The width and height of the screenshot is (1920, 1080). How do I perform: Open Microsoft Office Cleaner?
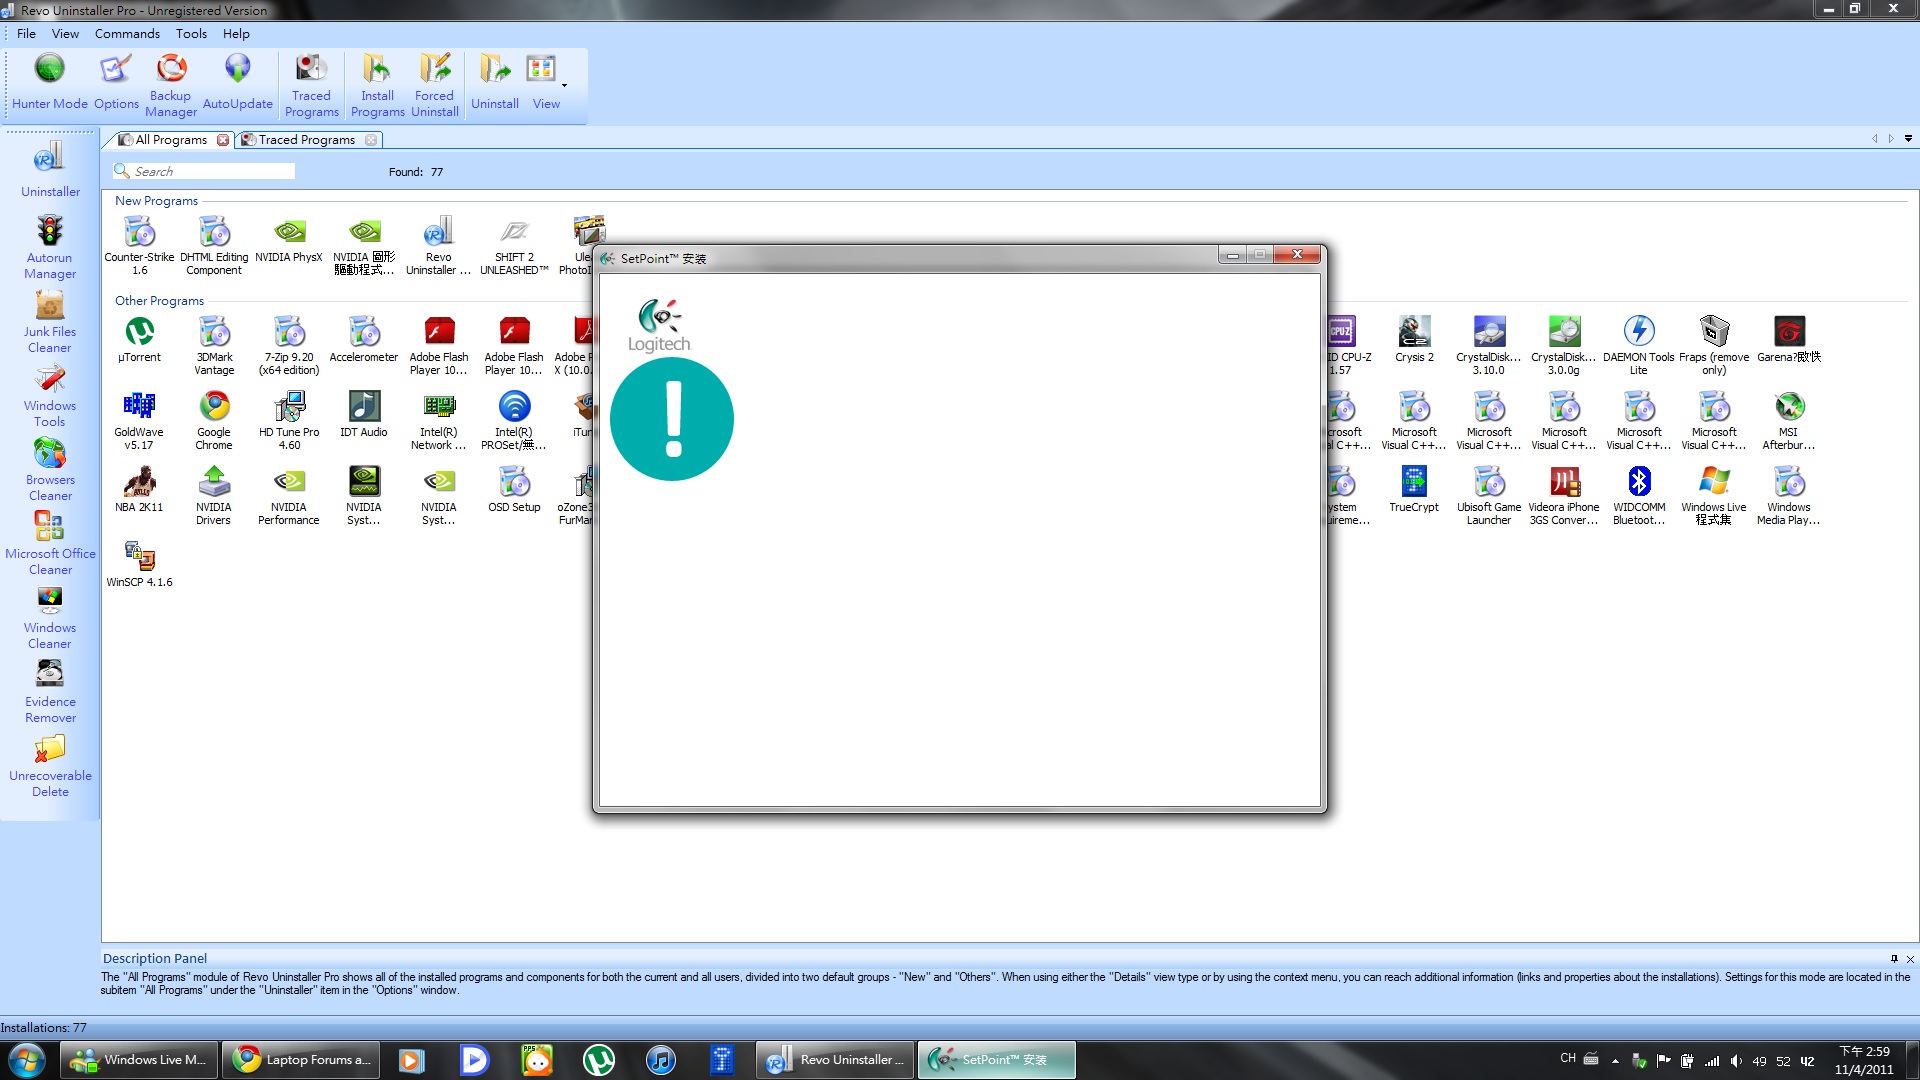pos(50,544)
